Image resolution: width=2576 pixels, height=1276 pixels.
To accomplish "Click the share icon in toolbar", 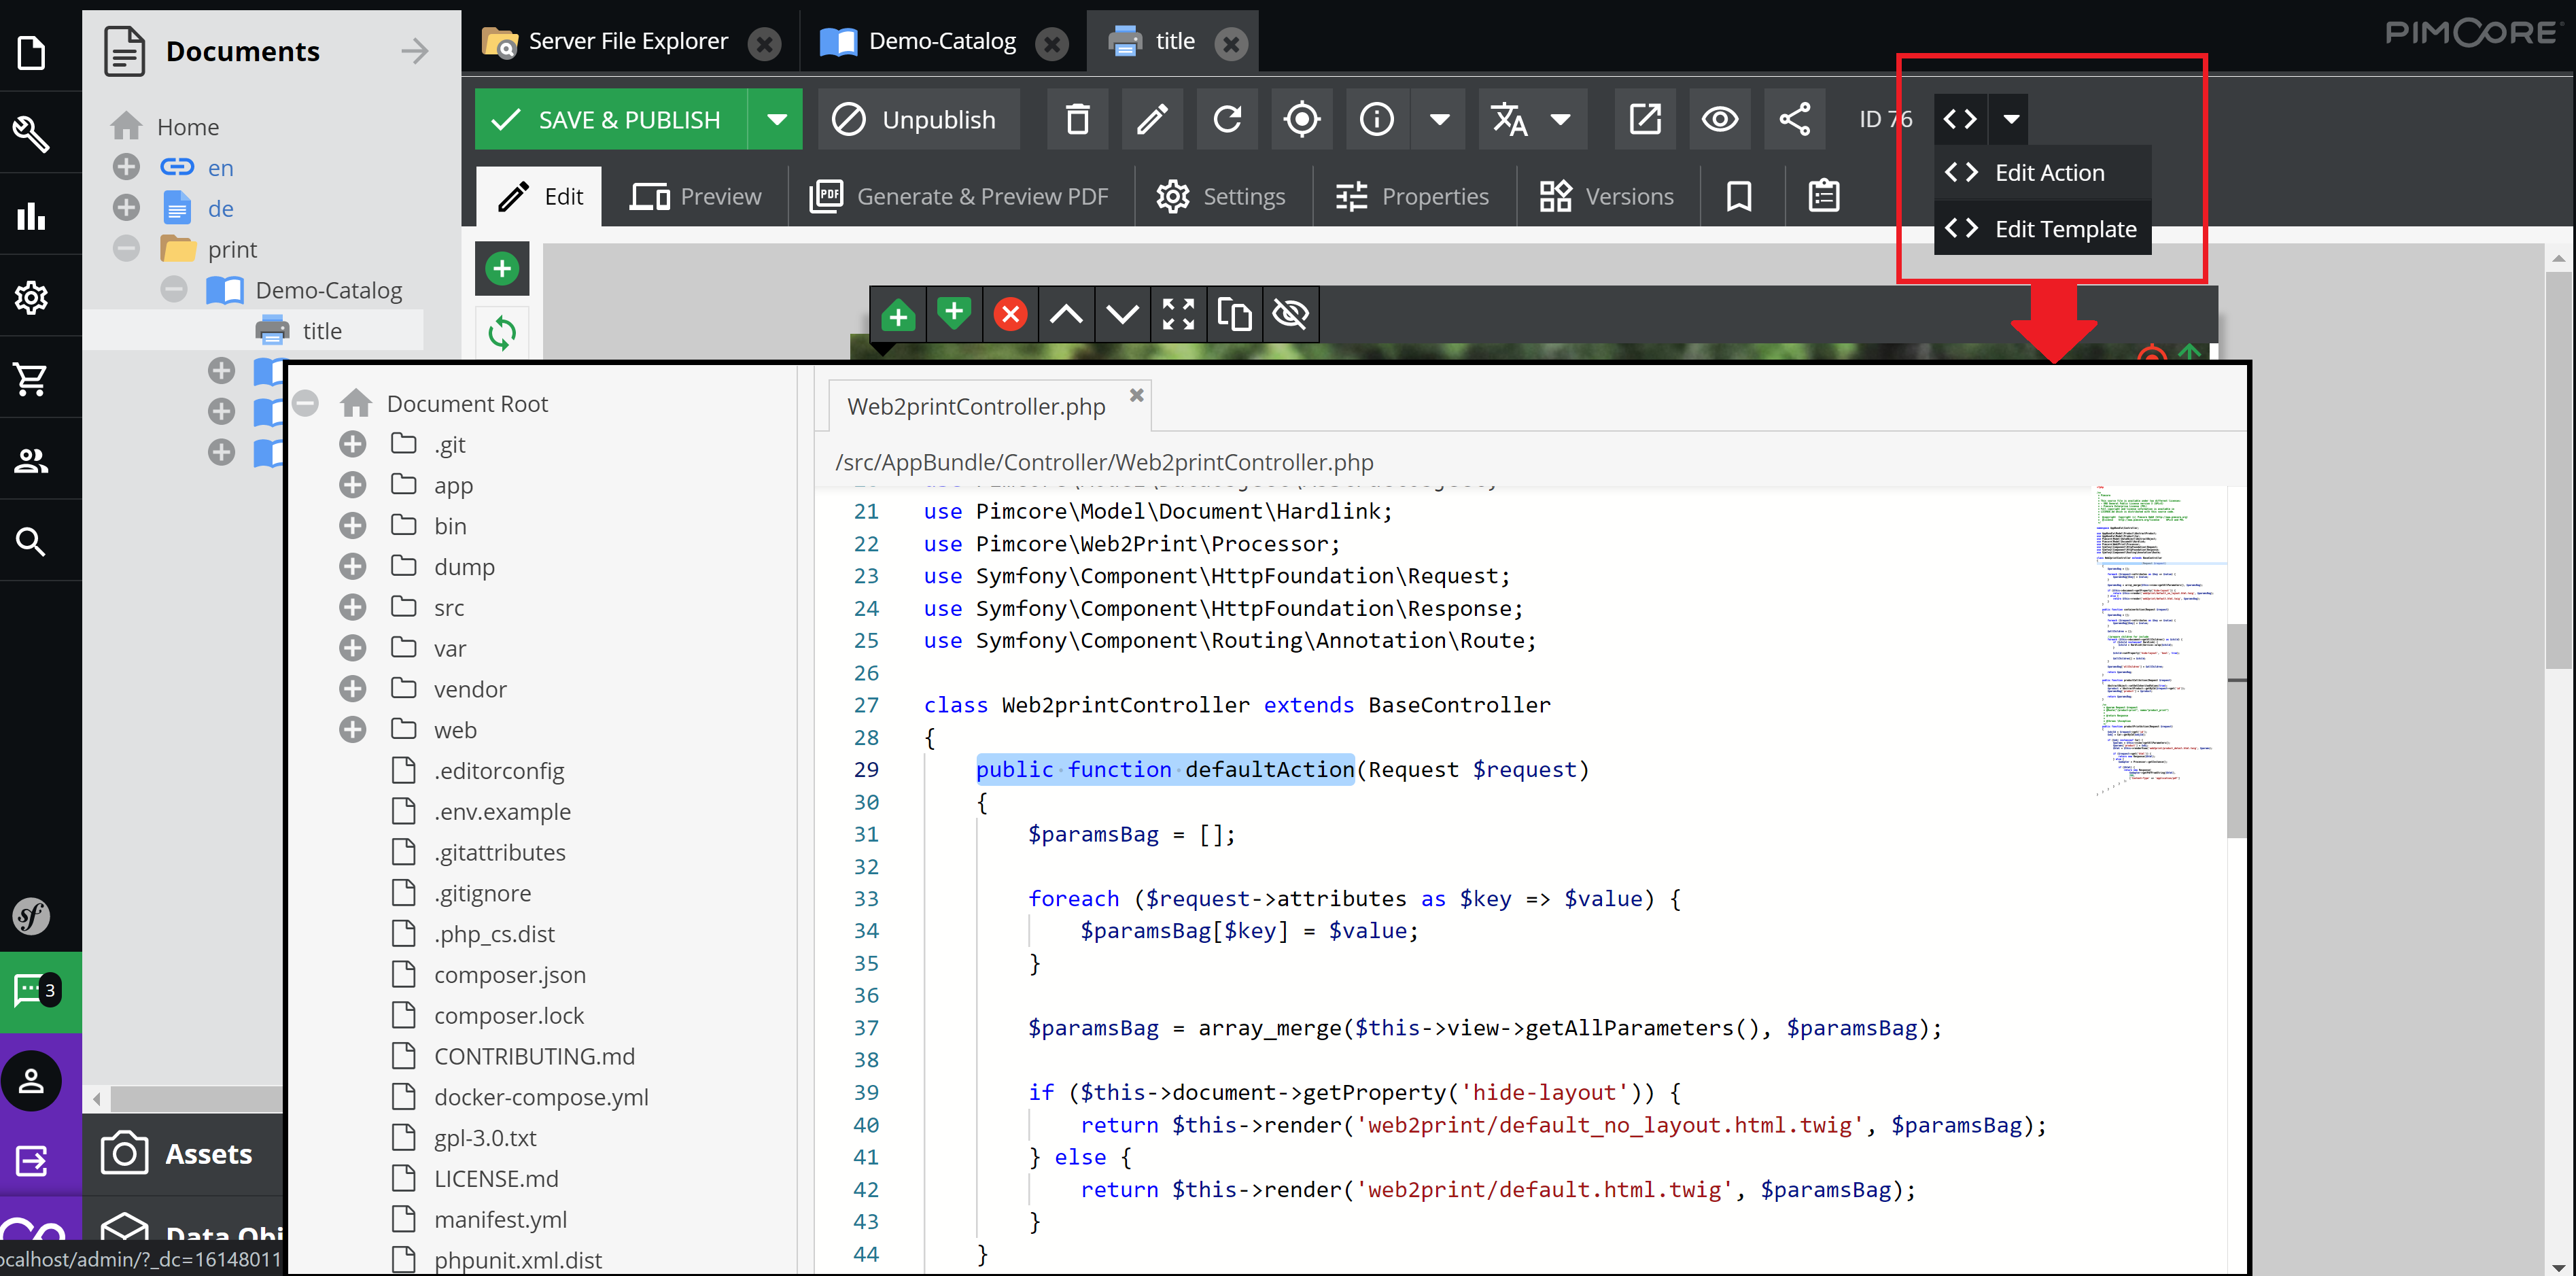I will point(1794,118).
